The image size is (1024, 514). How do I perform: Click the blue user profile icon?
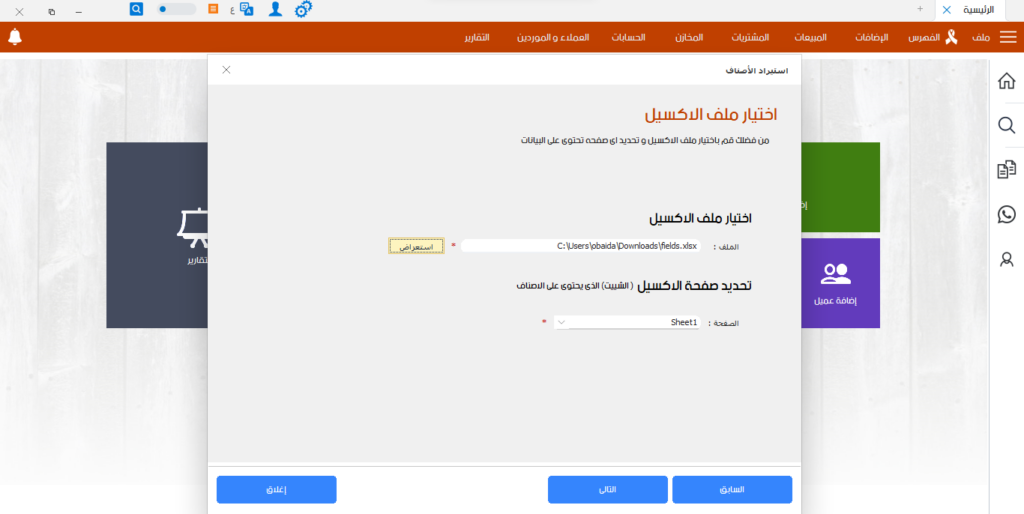click(x=276, y=9)
